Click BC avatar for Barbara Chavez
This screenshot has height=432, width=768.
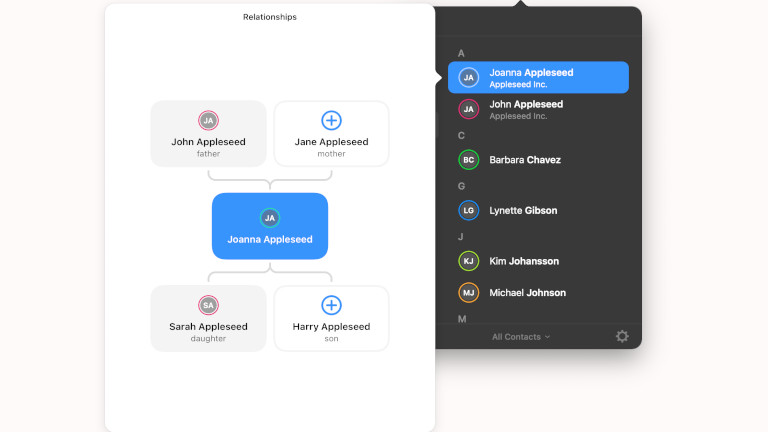click(x=468, y=160)
